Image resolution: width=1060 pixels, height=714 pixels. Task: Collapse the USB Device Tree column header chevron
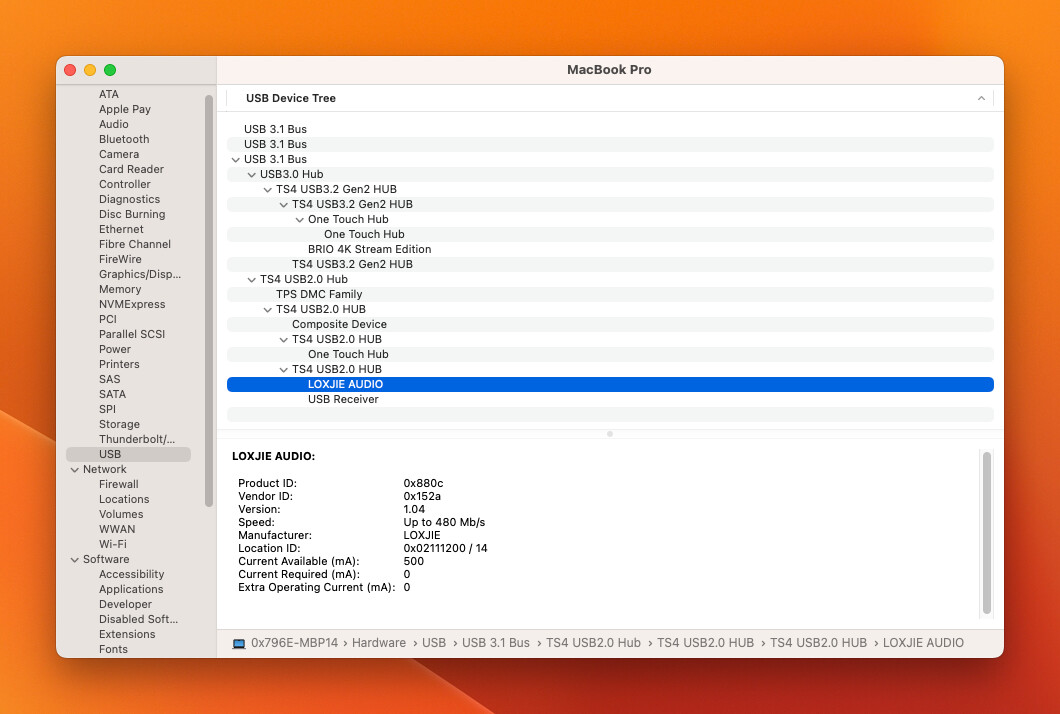coord(981,98)
